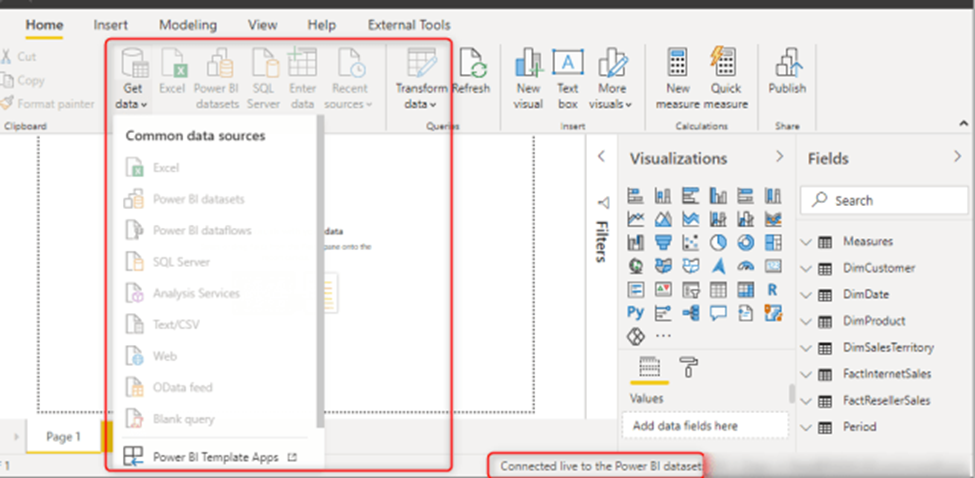Select the Line chart visual
Screen dimensions: 975x478
point(635,219)
